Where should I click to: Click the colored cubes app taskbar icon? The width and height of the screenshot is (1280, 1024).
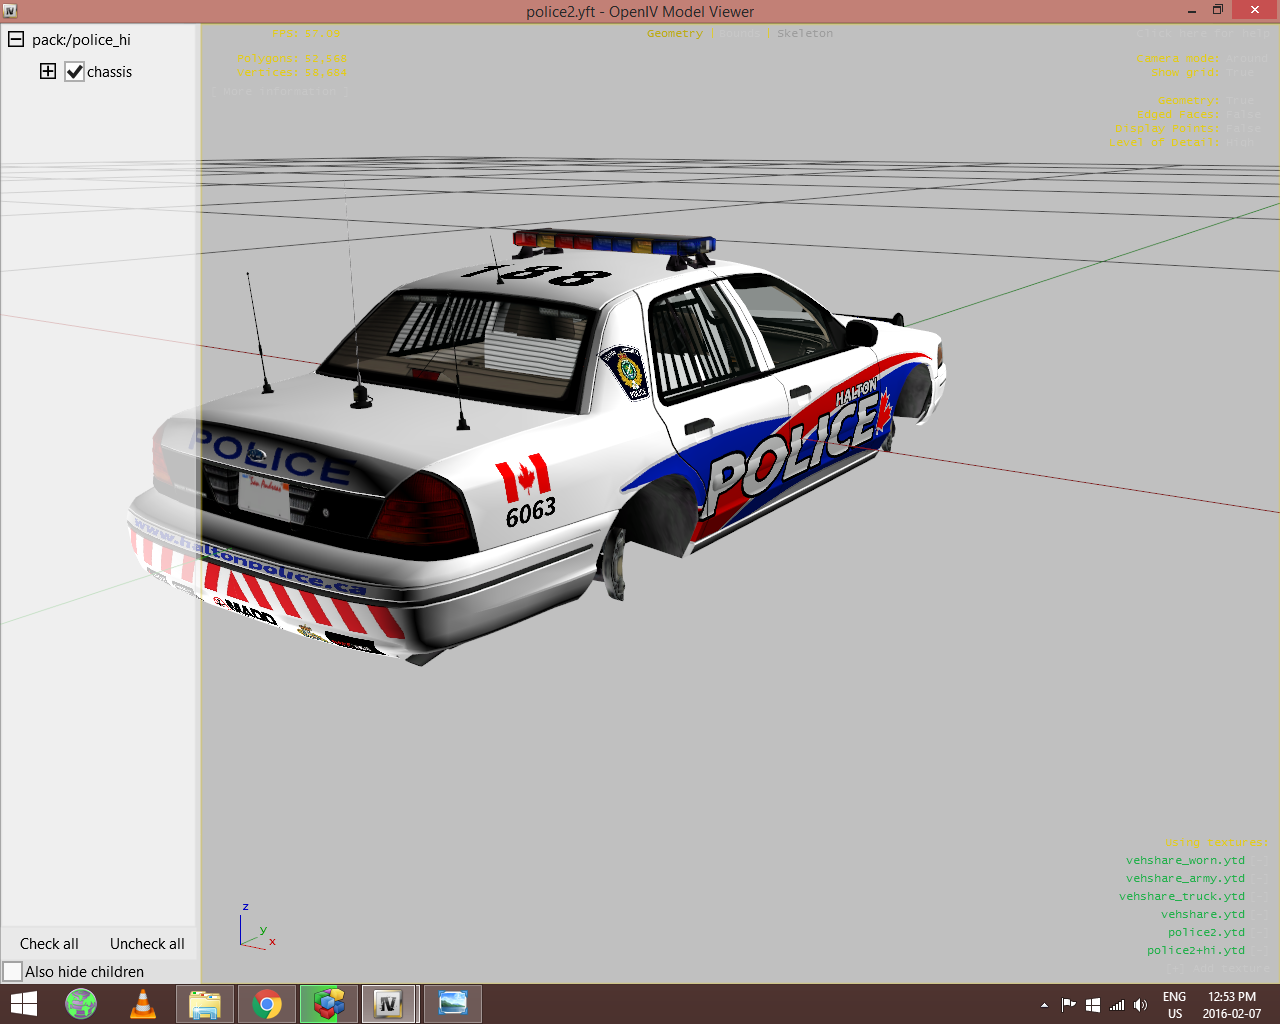click(x=328, y=1004)
